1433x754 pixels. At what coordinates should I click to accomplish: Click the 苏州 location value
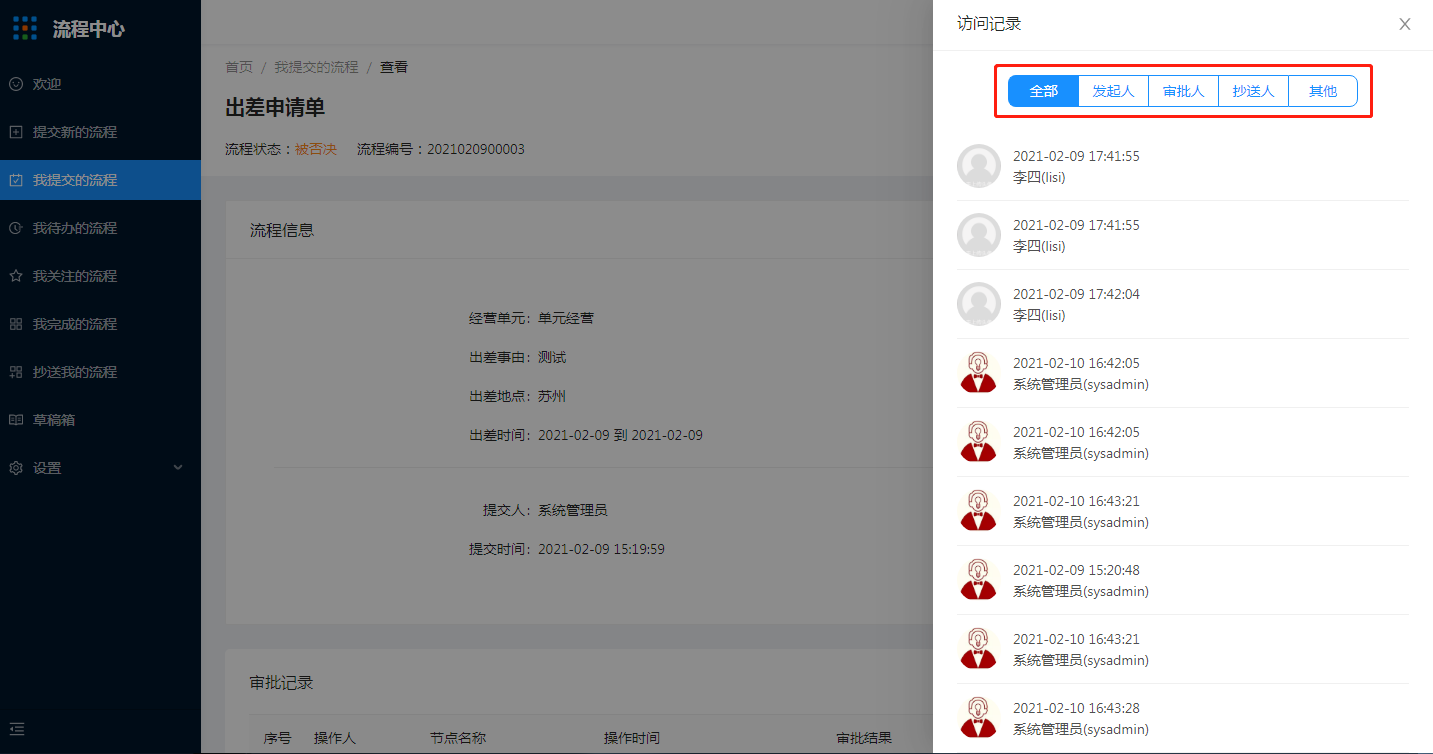click(552, 396)
